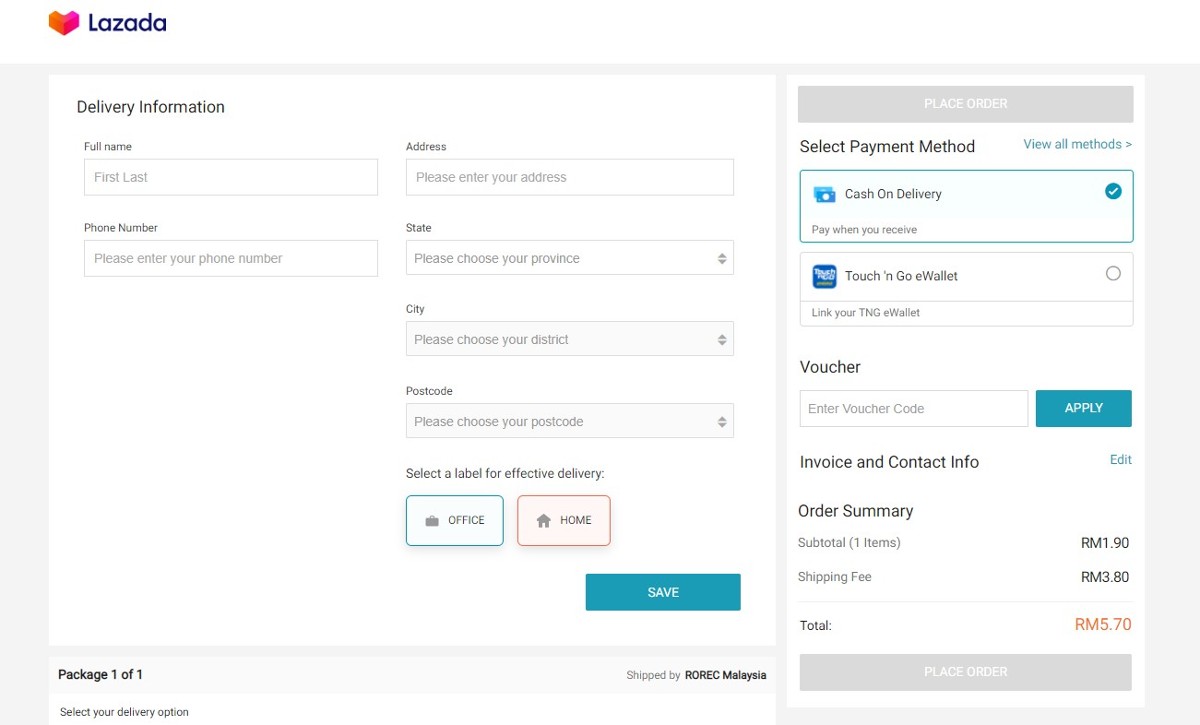This screenshot has height=725, width=1200.
Task: Choose the HOME delivery label
Action: (563, 520)
